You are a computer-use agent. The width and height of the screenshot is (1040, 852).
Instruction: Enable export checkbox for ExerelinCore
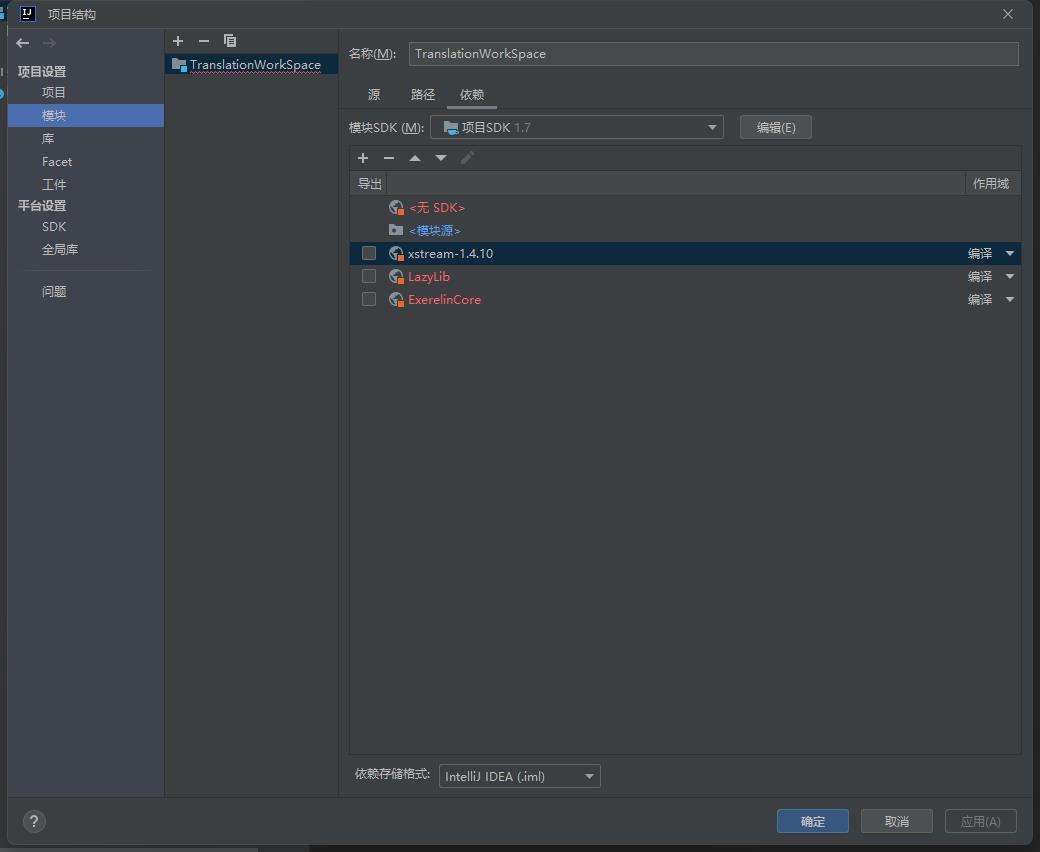click(x=369, y=299)
